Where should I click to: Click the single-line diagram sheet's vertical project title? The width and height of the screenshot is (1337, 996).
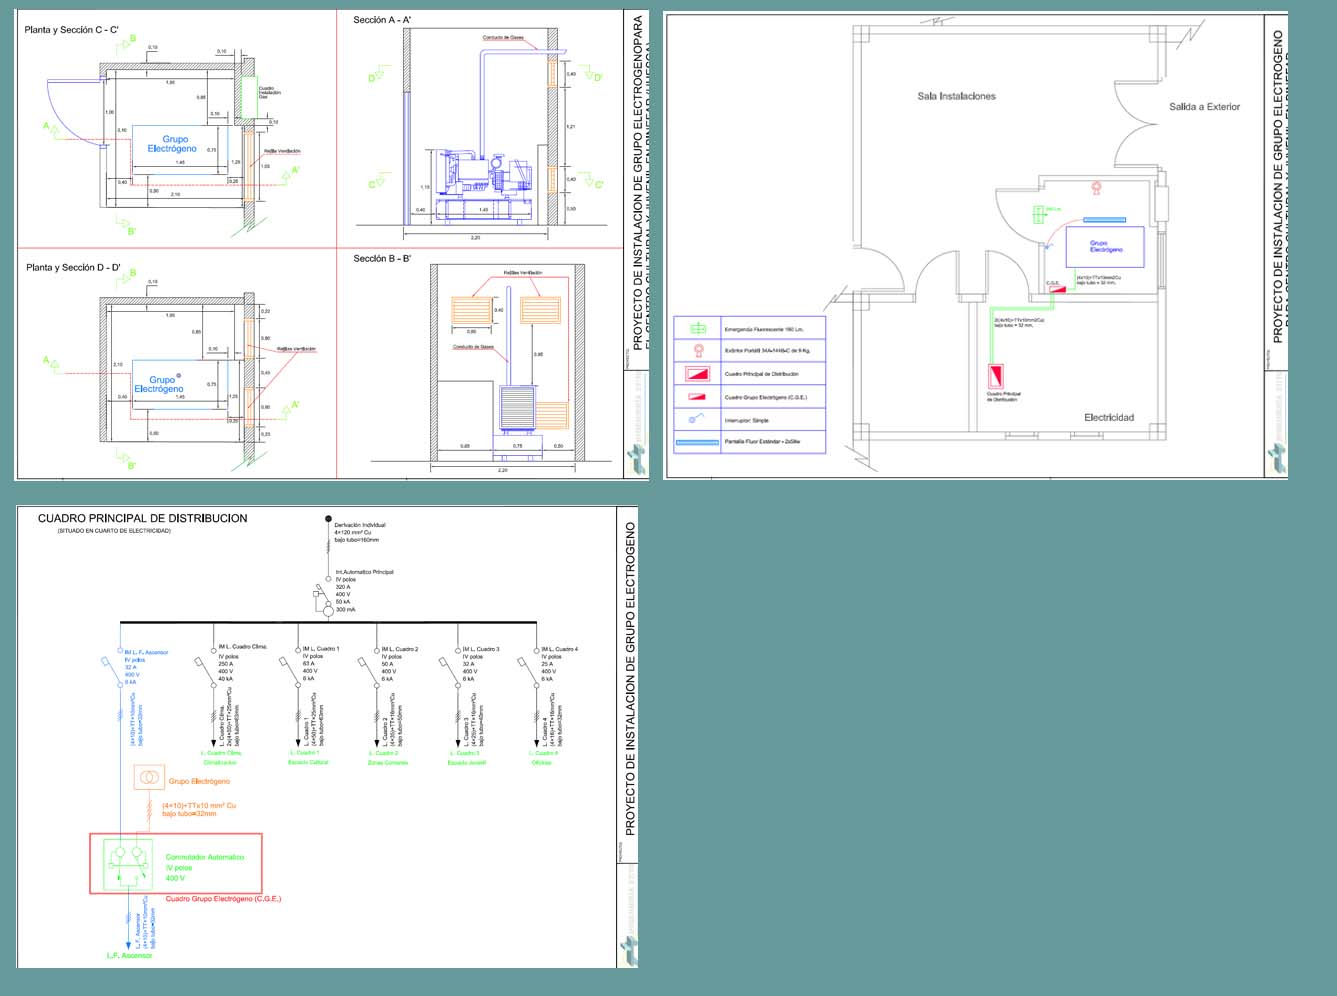coord(630,679)
